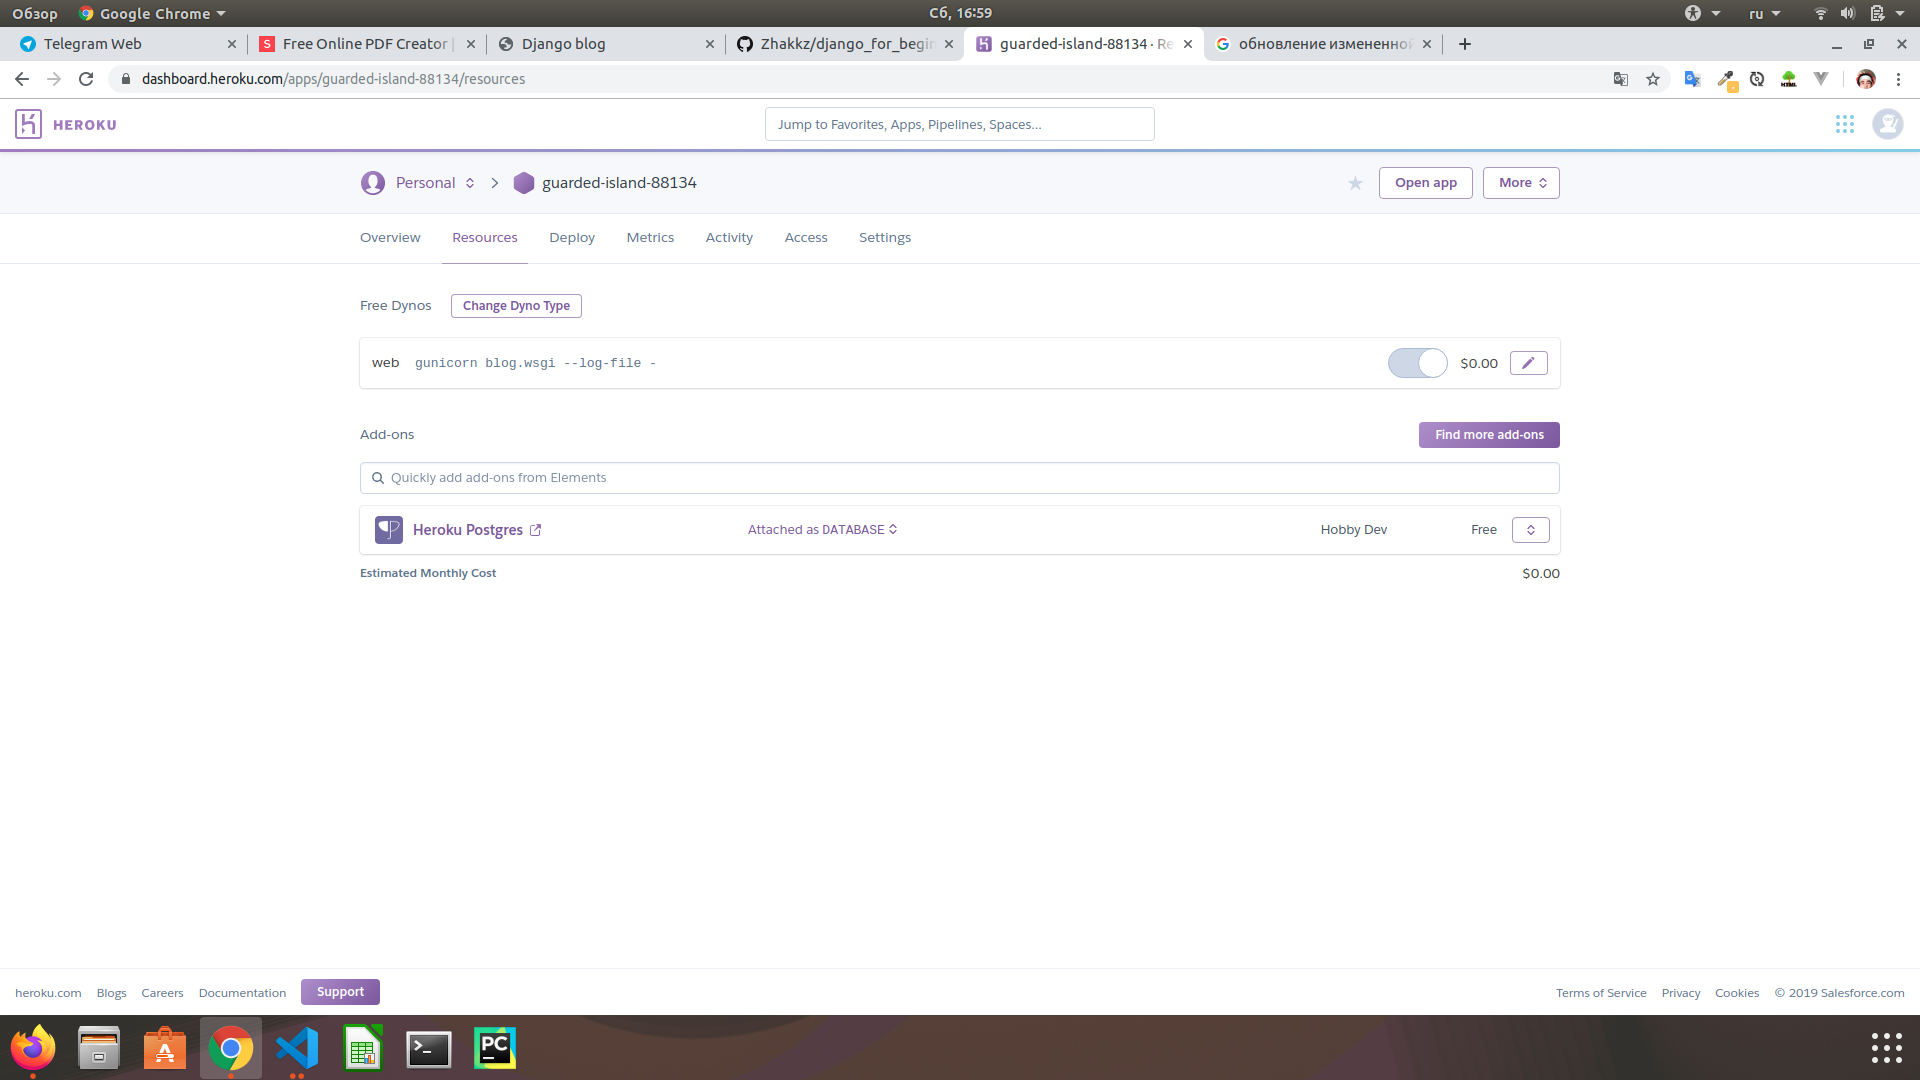
Task: Launch Firefox from the dock
Action: (x=33, y=1048)
